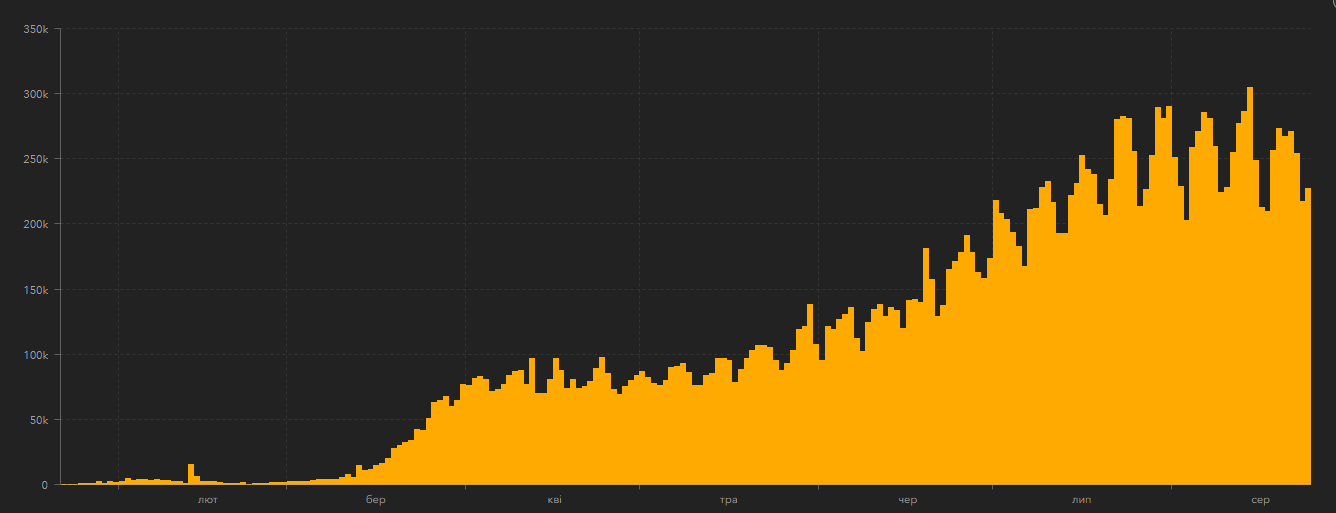Select the isolated spike bar before 'лют'
The image size is (1336, 513).
(x=191, y=474)
